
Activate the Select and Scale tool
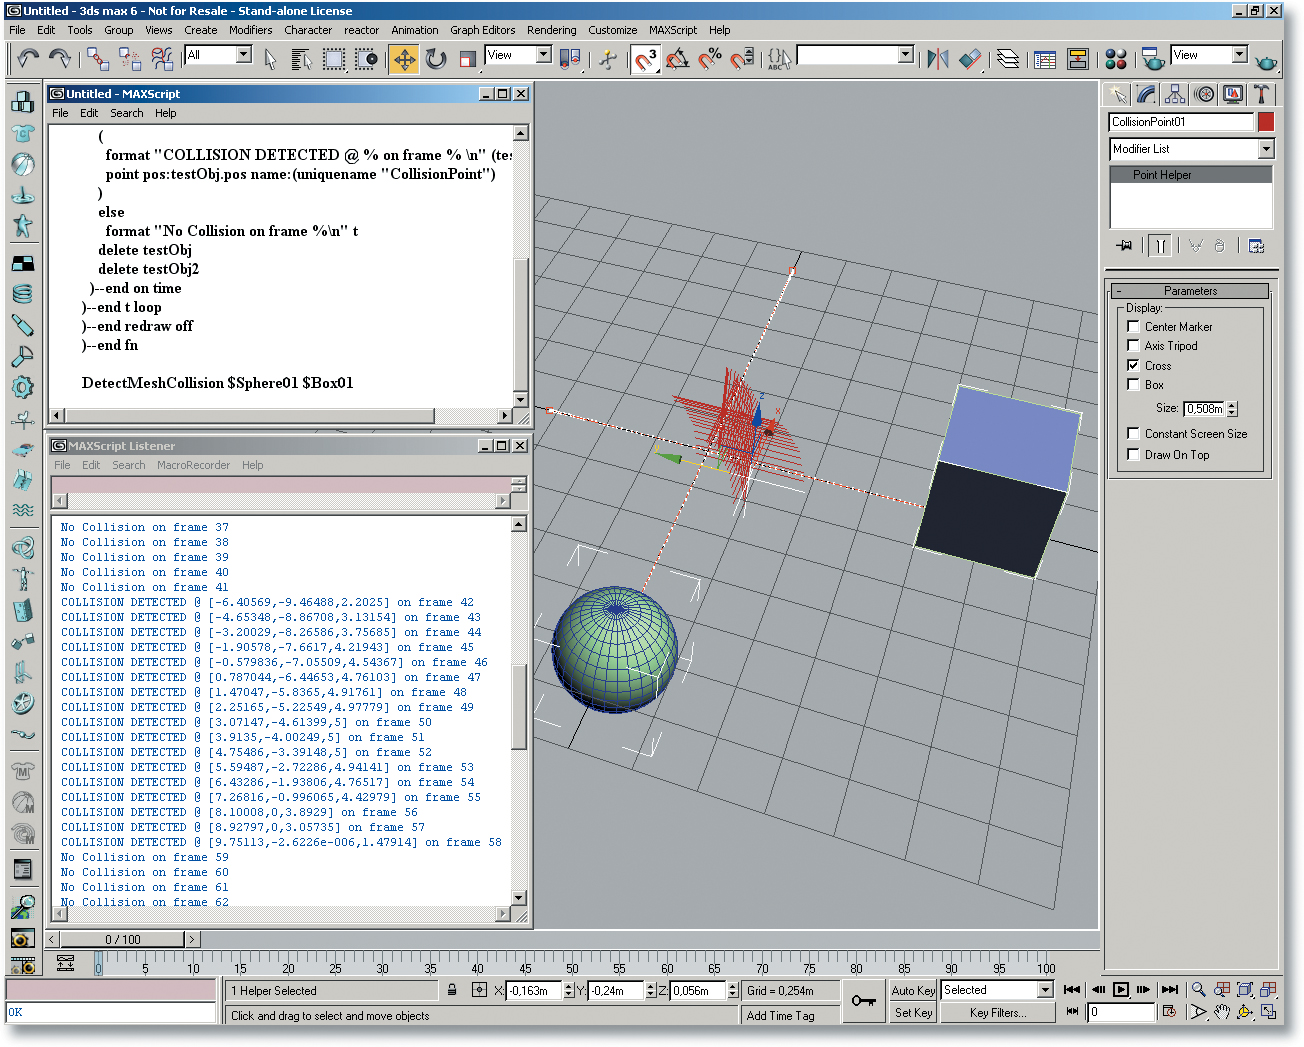click(467, 59)
